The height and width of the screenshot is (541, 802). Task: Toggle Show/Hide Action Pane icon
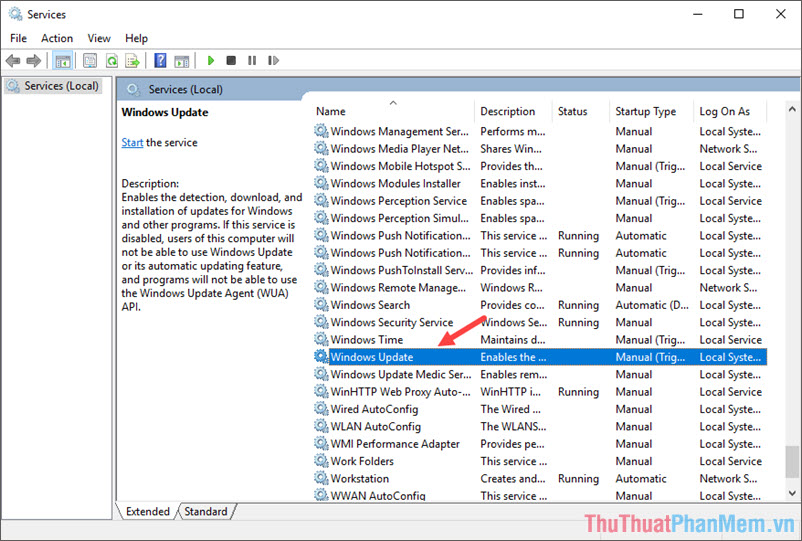[182, 61]
